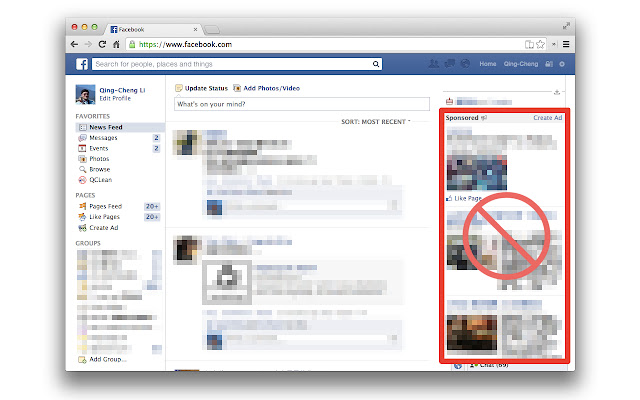The width and height of the screenshot is (640, 400).
Task: Bookmark this page with the star icon
Action: point(540,44)
